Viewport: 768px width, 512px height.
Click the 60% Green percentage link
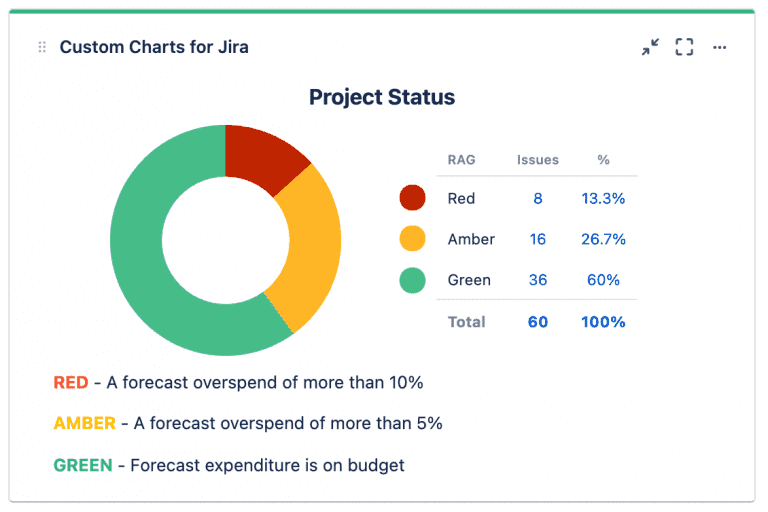click(x=603, y=280)
